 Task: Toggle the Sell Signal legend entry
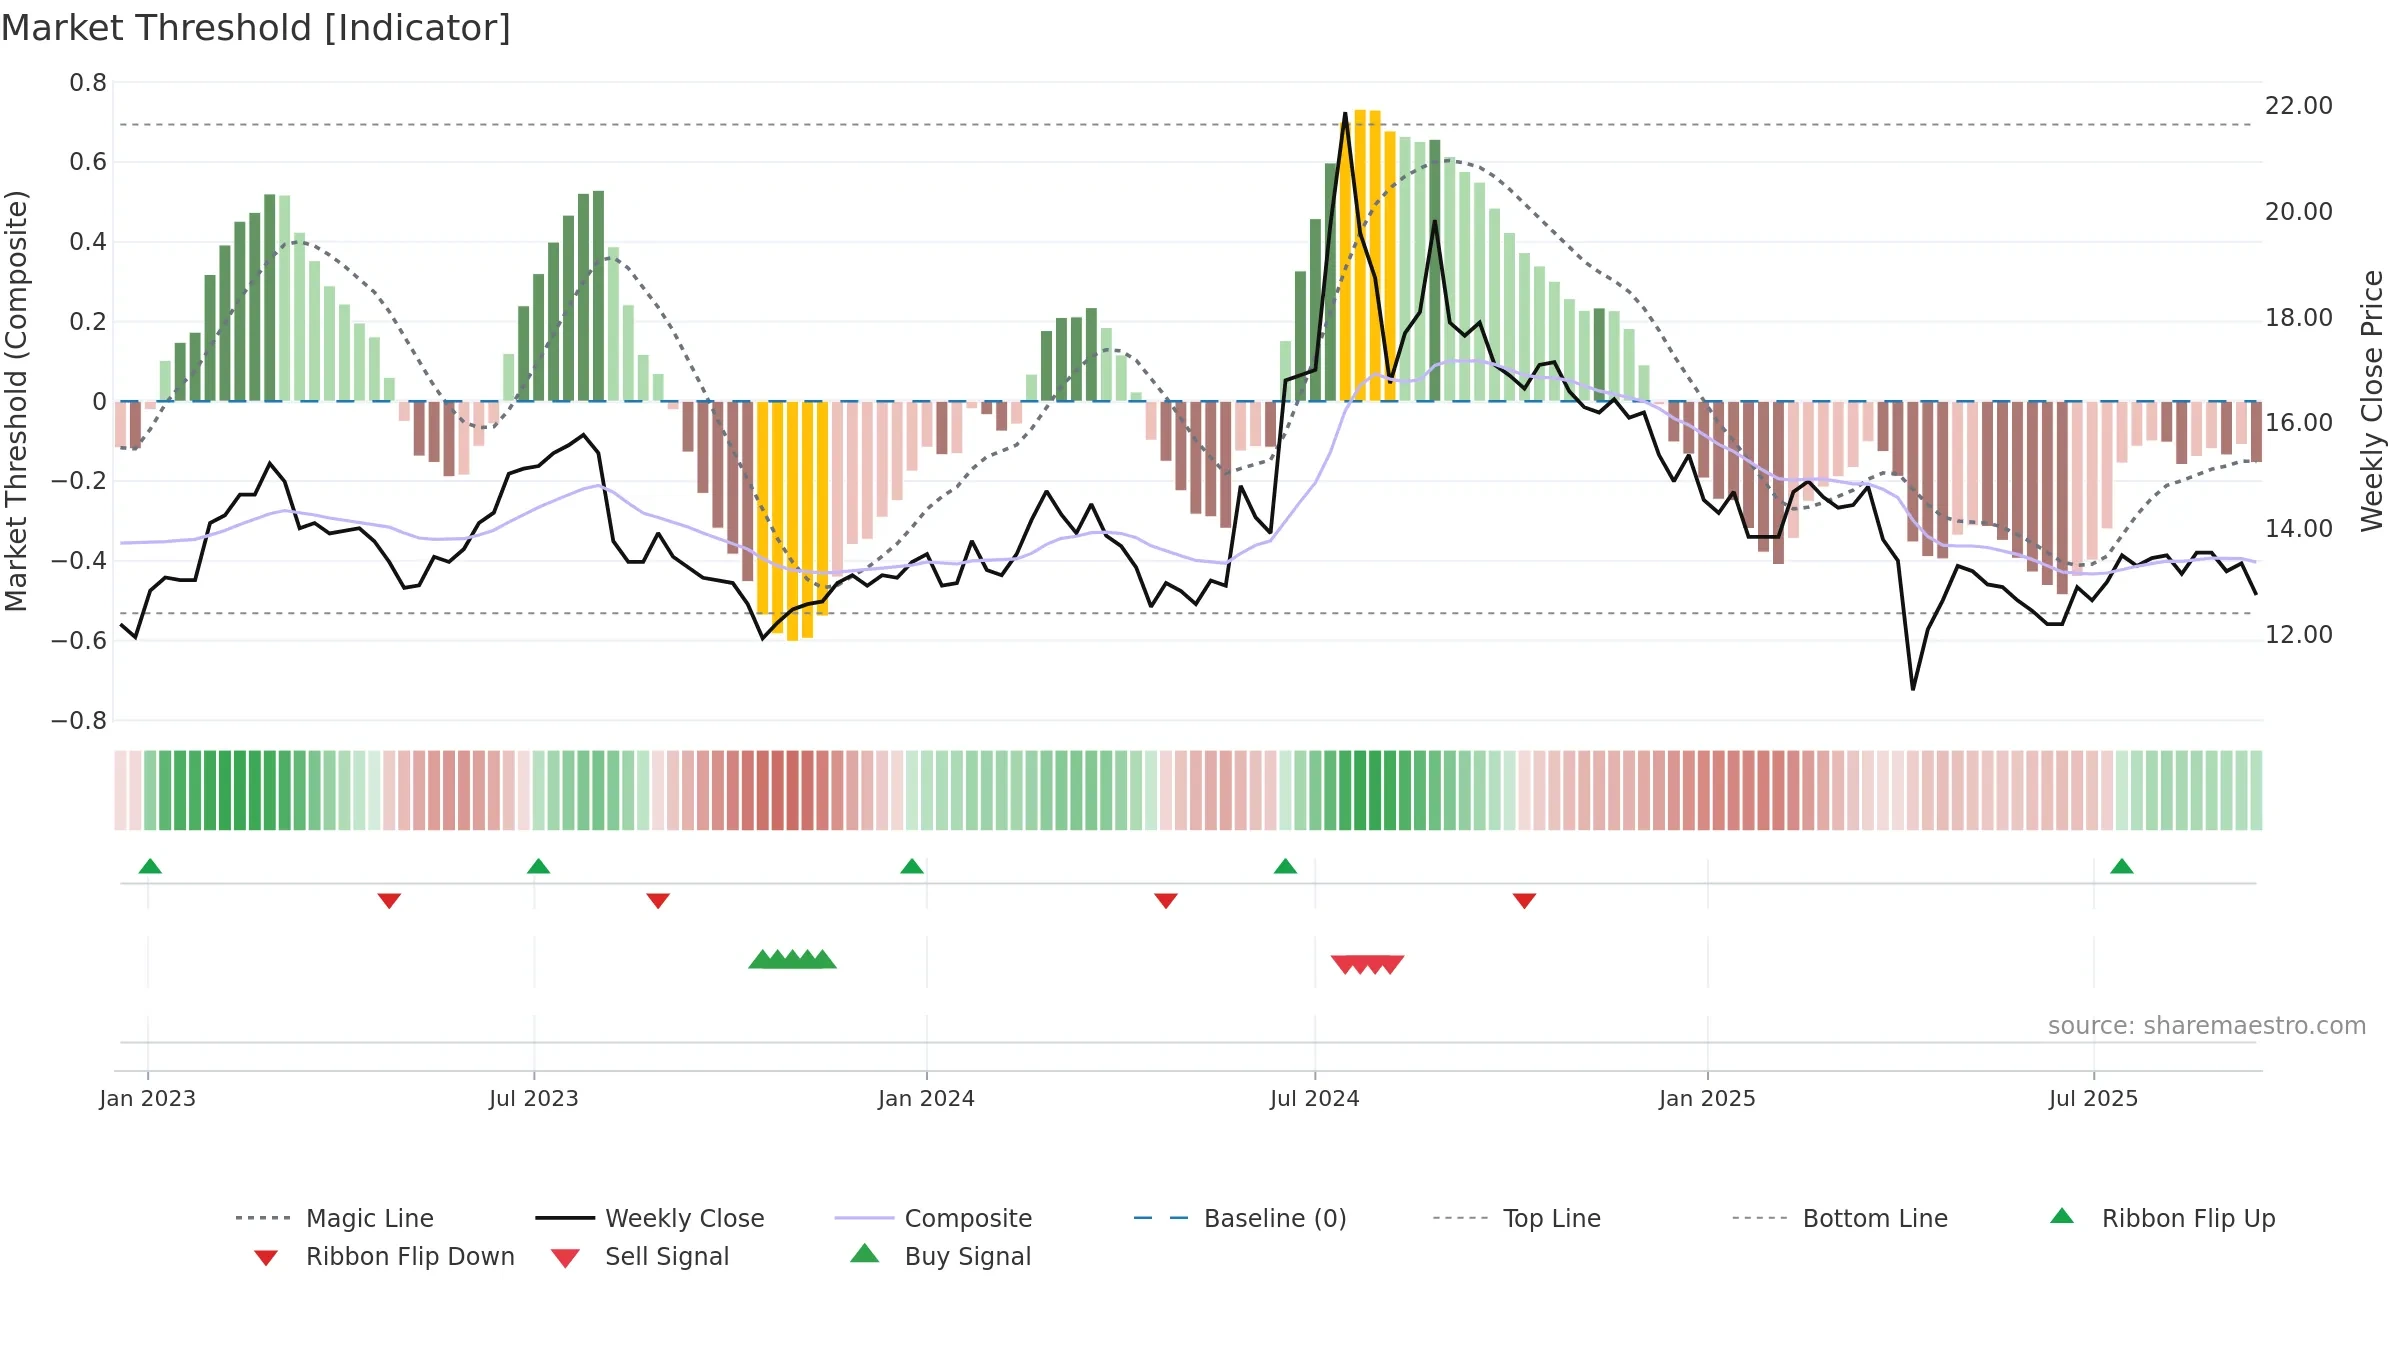point(640,1256)
